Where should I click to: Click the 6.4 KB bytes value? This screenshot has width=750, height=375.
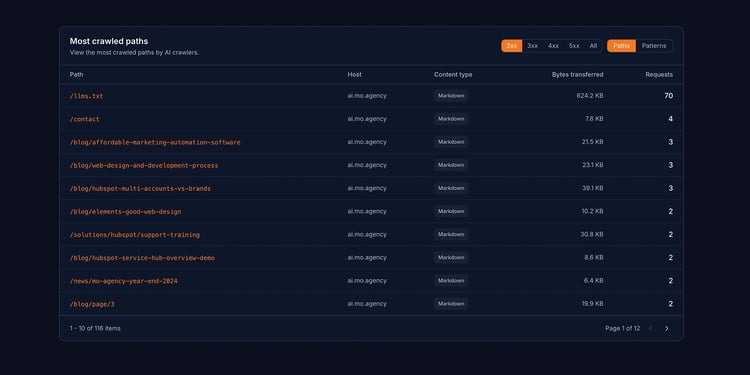click(594, 280)
